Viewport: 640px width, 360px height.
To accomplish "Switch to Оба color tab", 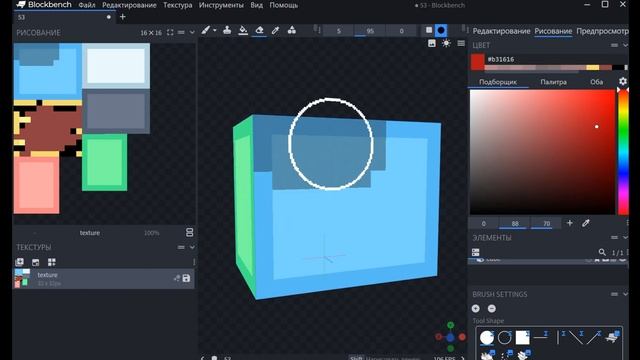I will tap(596, 82).
